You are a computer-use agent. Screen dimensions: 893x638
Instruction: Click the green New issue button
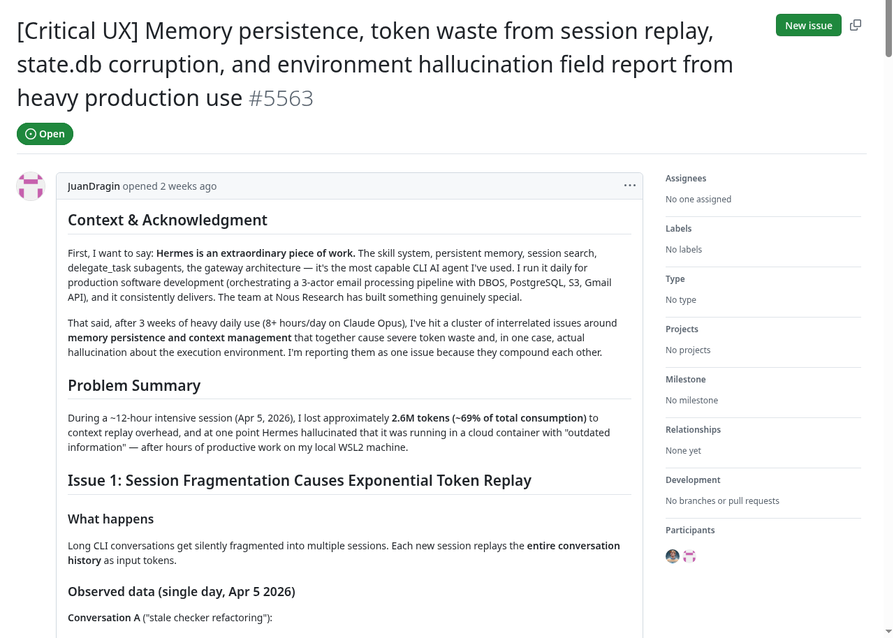808,24
